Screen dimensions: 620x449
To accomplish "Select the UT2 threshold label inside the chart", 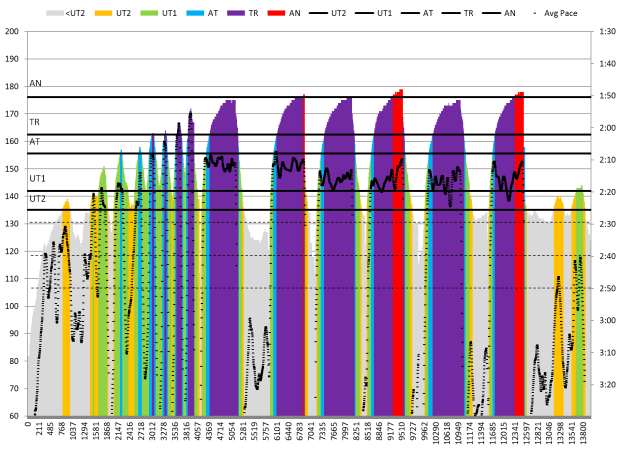I will pos(37,198).
